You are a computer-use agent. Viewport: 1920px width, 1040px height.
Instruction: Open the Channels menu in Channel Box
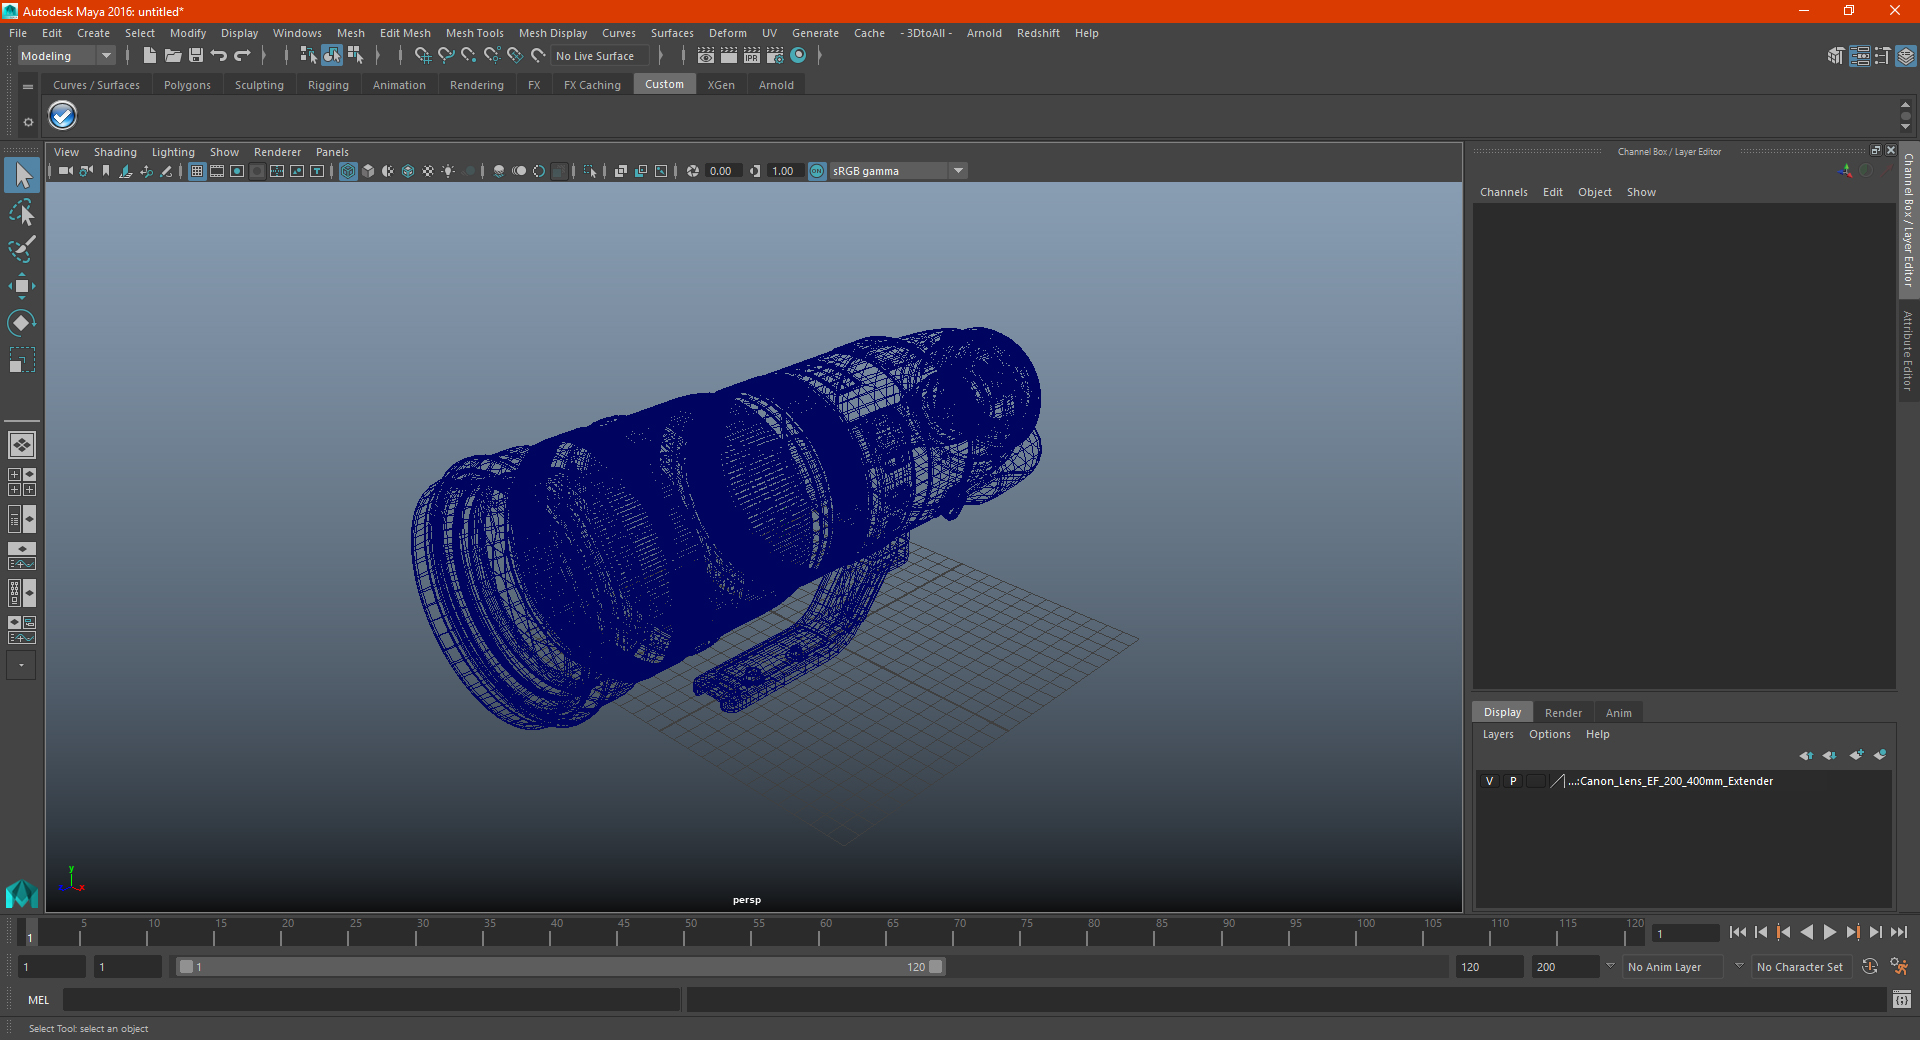[x=1504, y=192]
